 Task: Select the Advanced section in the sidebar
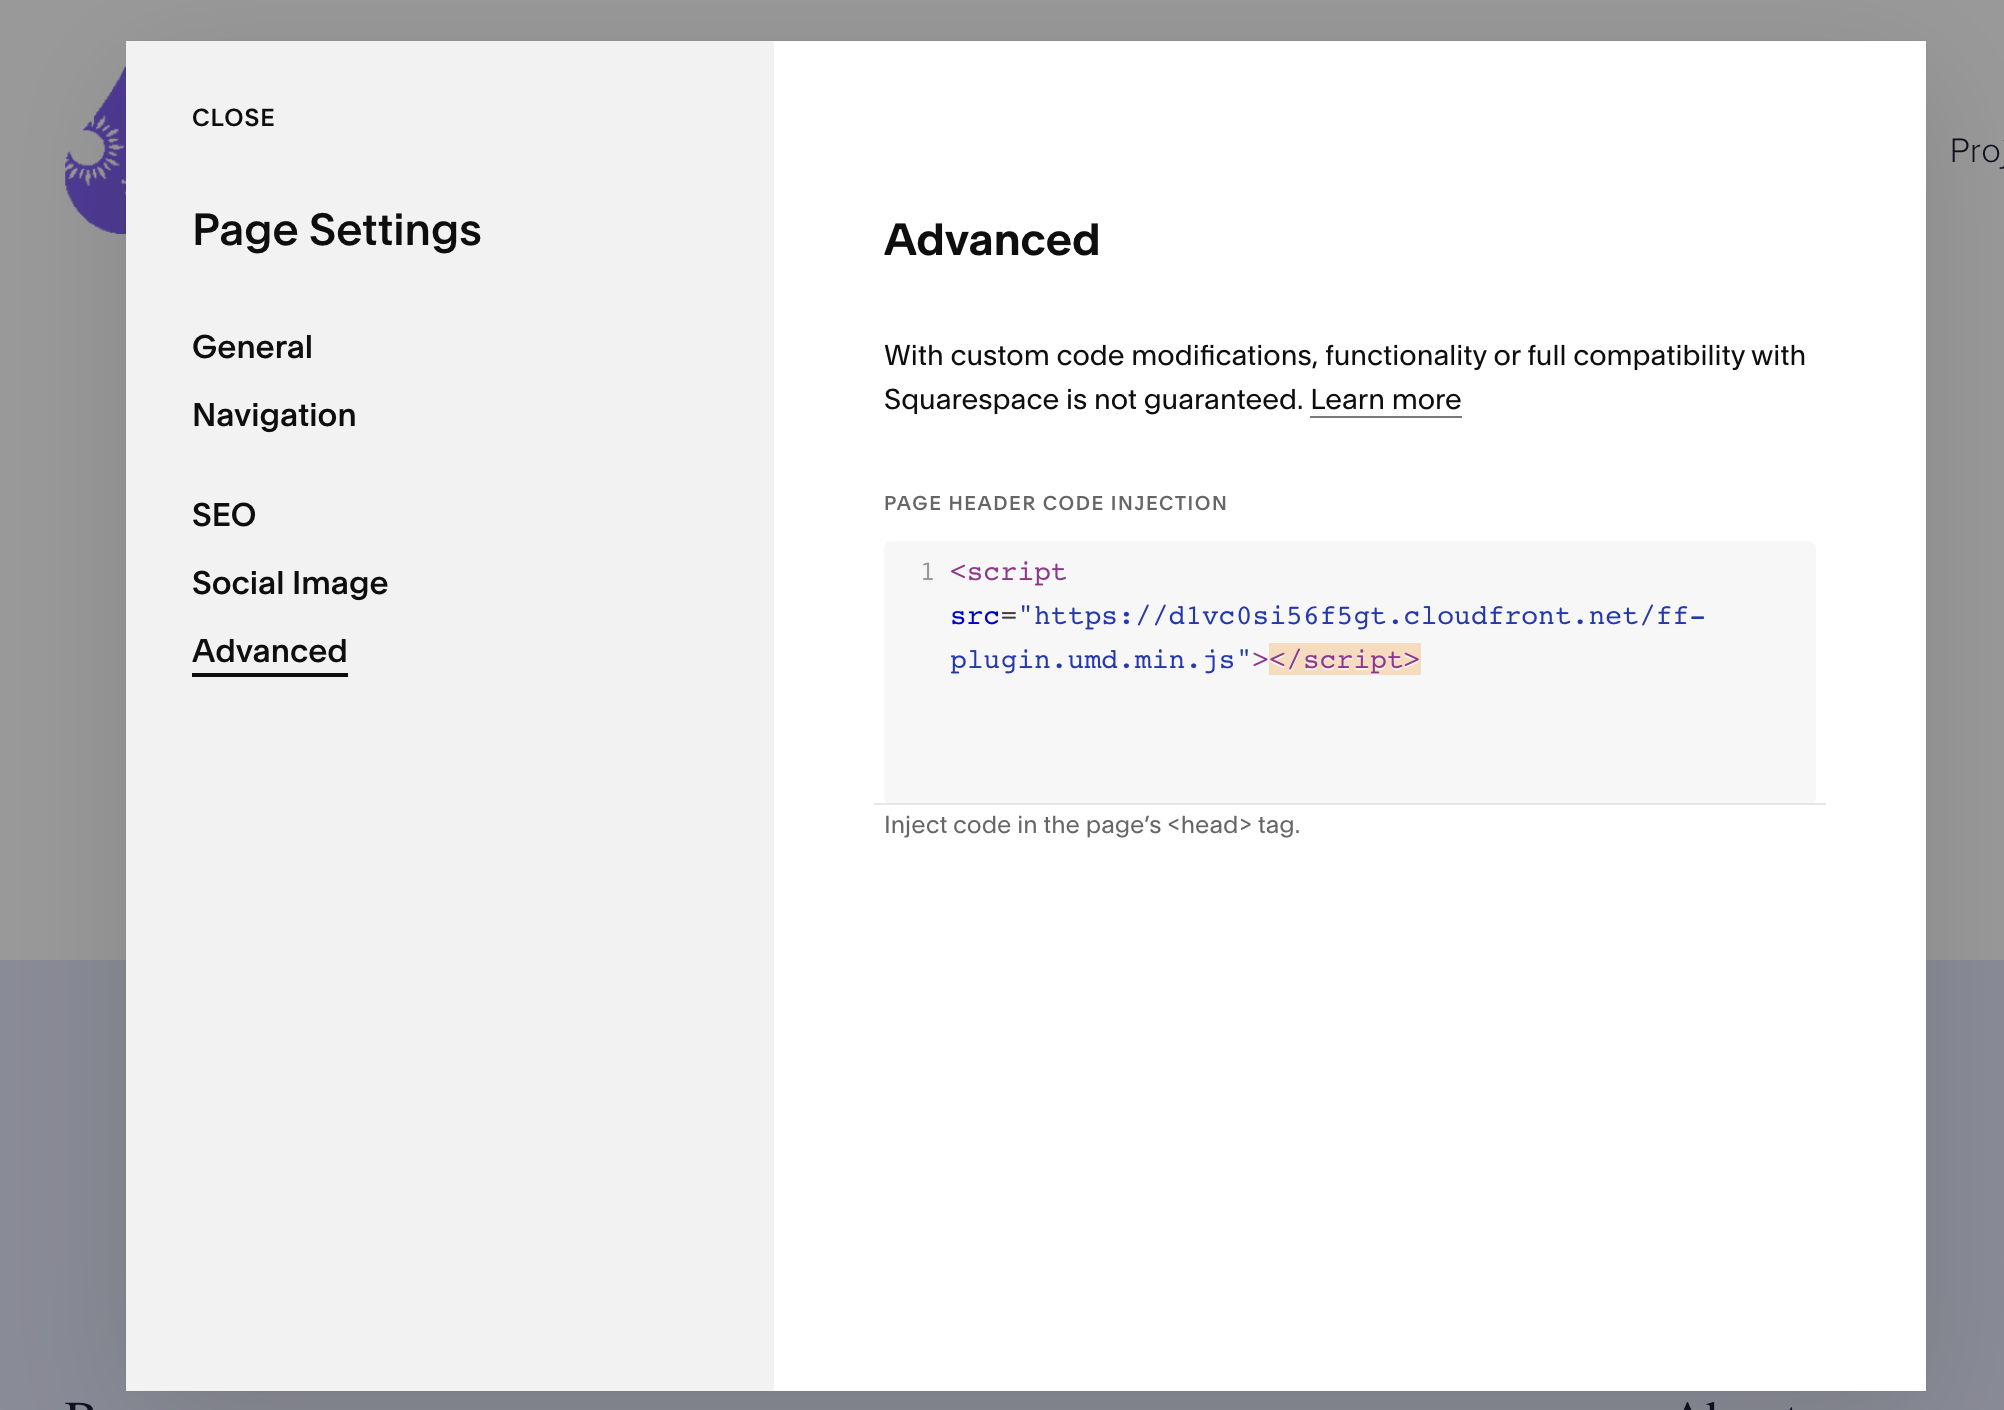click(269, 651)
